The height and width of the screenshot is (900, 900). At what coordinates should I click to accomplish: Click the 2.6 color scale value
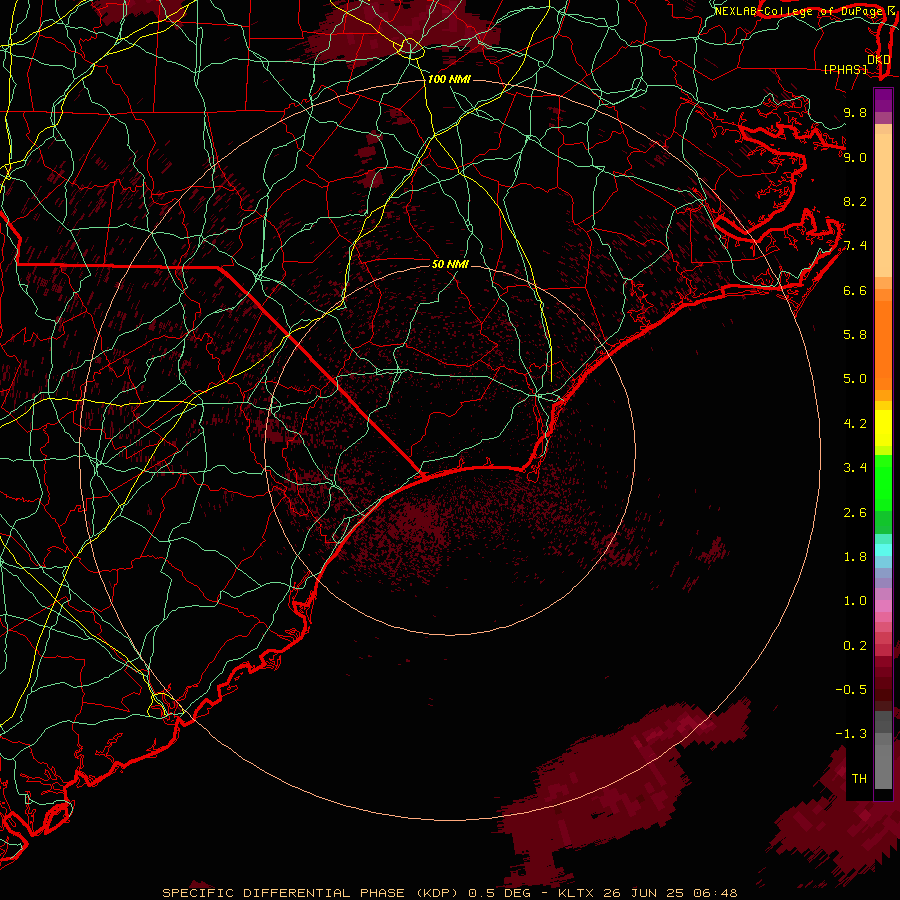(855, 513)
